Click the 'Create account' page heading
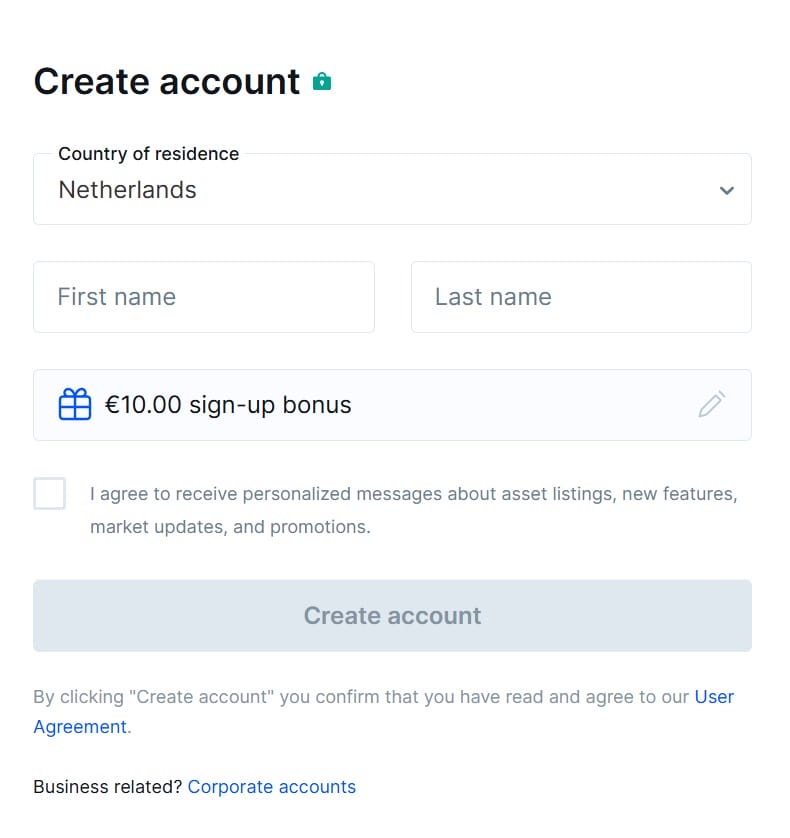The width and height of the screenshot is (790, 838). tap(167, 81)
